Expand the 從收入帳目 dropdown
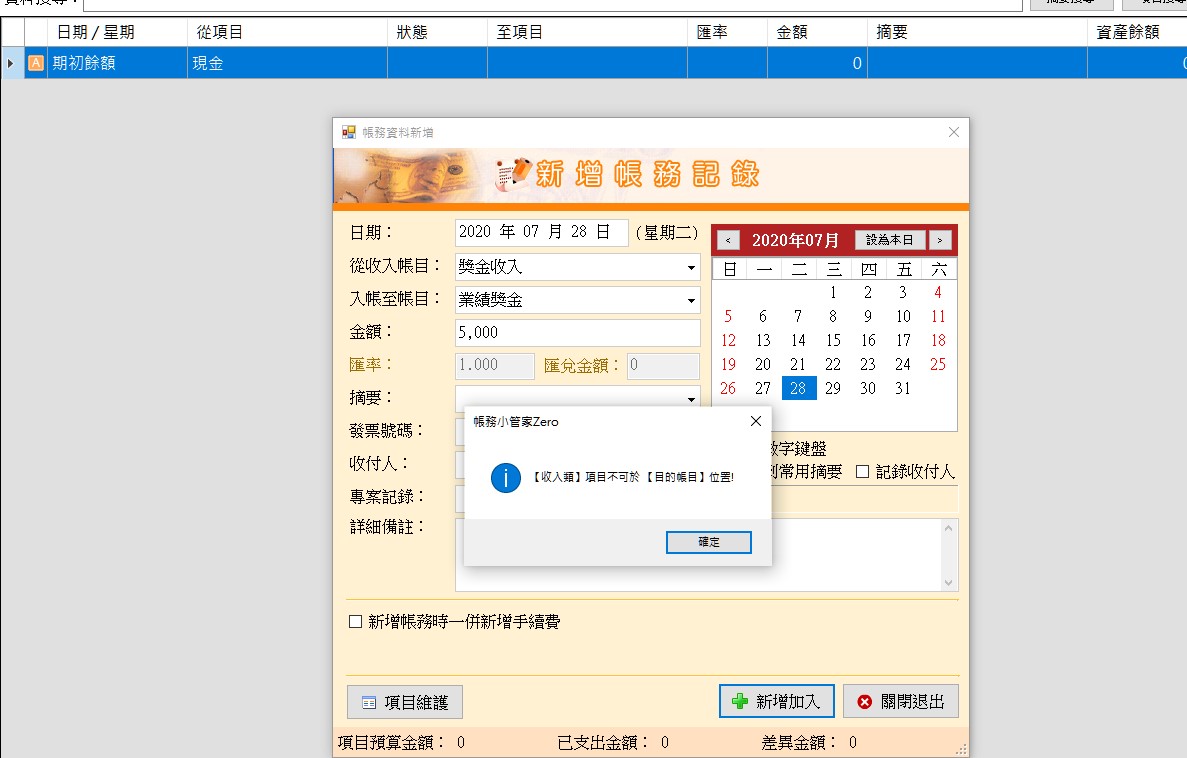Image resolution: width=1187 pixels, height=758 pixels. (x=691, y=268)
